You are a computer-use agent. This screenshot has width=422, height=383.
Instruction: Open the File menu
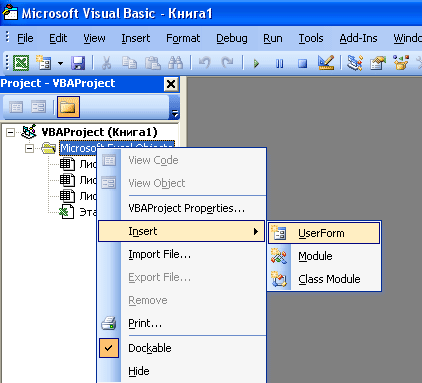click(25, 38)
